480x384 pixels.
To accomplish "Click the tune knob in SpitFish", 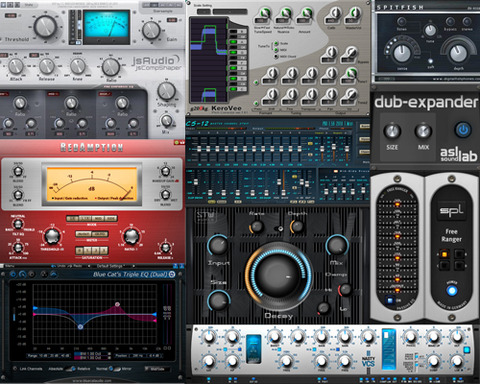I will pos(430,31).
